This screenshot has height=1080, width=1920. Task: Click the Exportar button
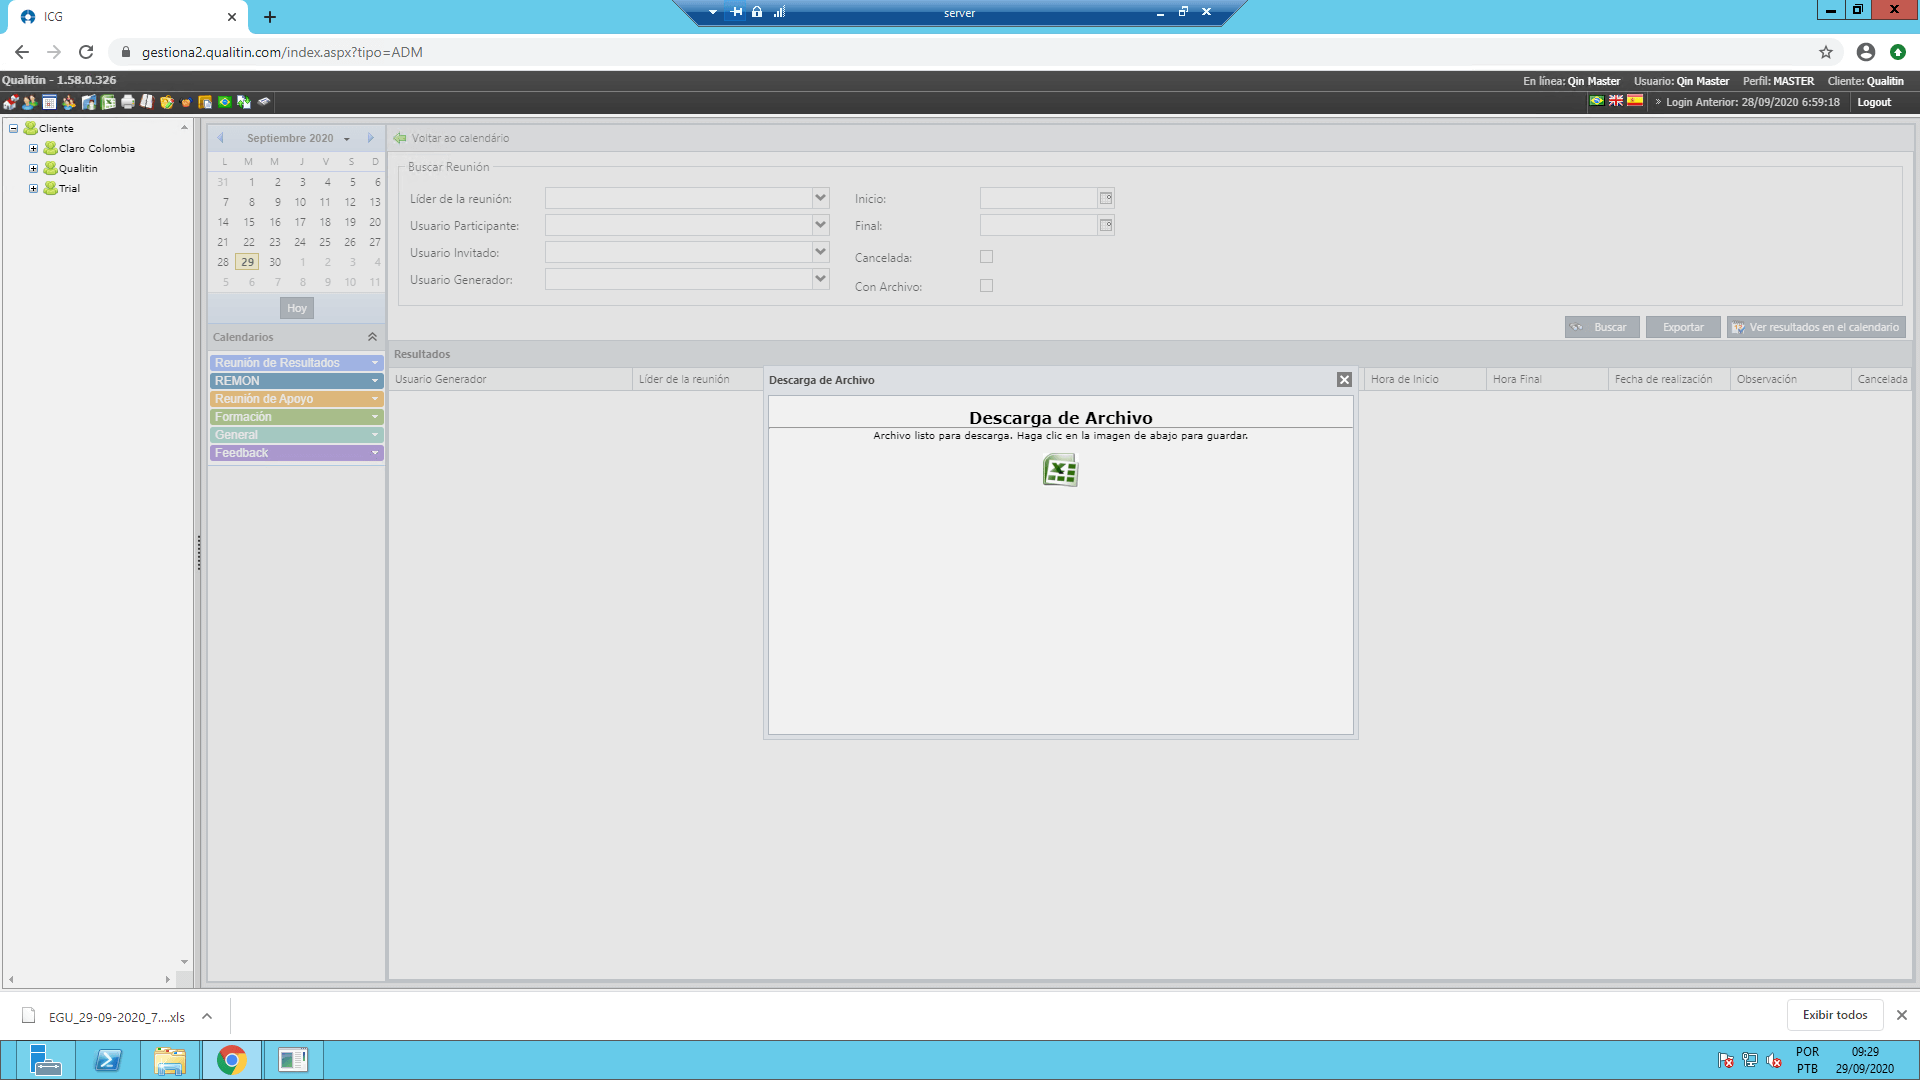point(1683,327)
